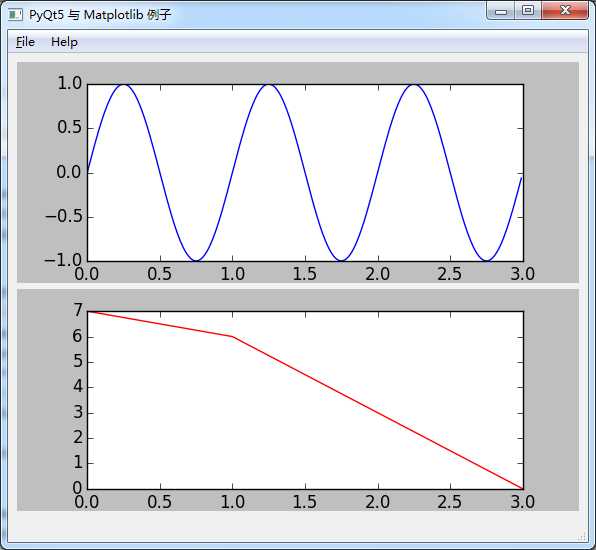Close the window with red X button
596x550 pixels.
[564, 11]
